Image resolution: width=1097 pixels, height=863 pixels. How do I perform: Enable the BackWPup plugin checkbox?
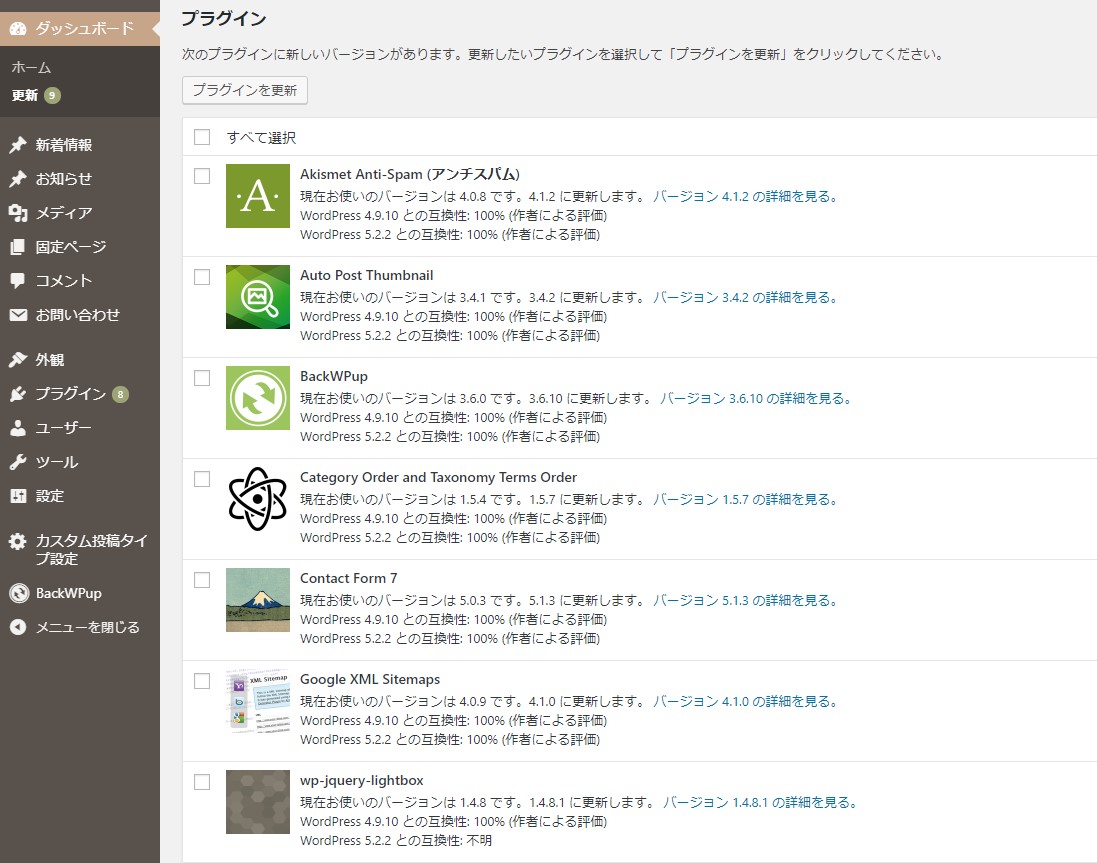click(202, 378)
